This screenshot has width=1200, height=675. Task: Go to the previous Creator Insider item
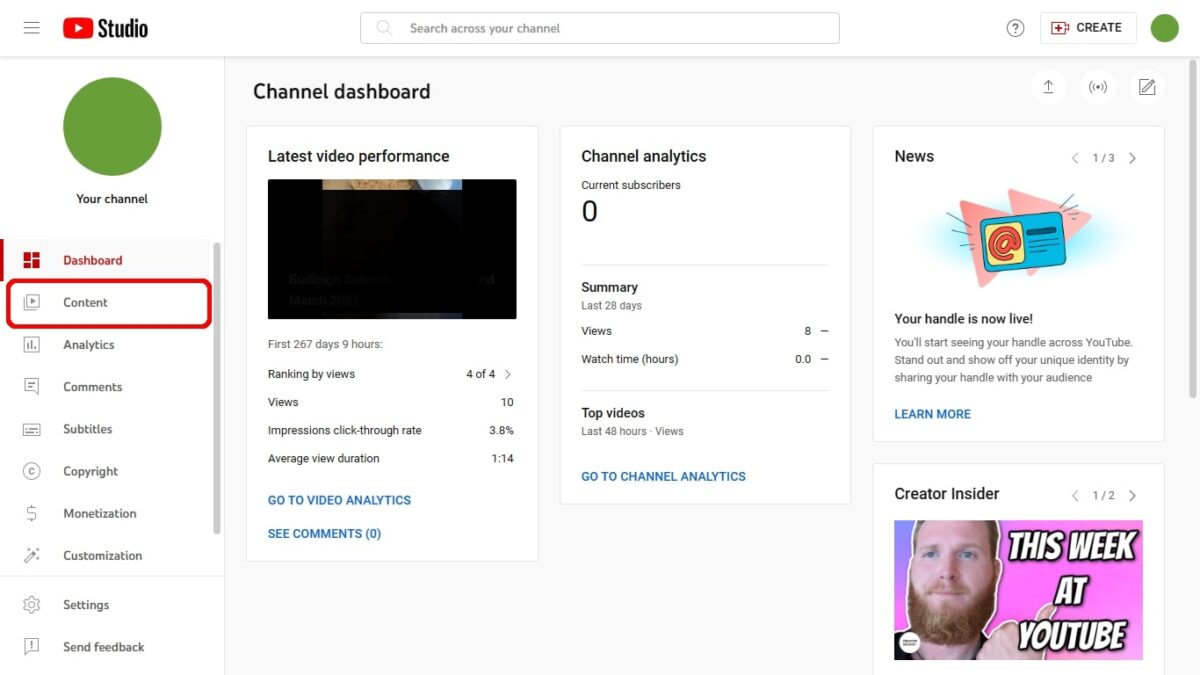click(x=1075, y=495)
